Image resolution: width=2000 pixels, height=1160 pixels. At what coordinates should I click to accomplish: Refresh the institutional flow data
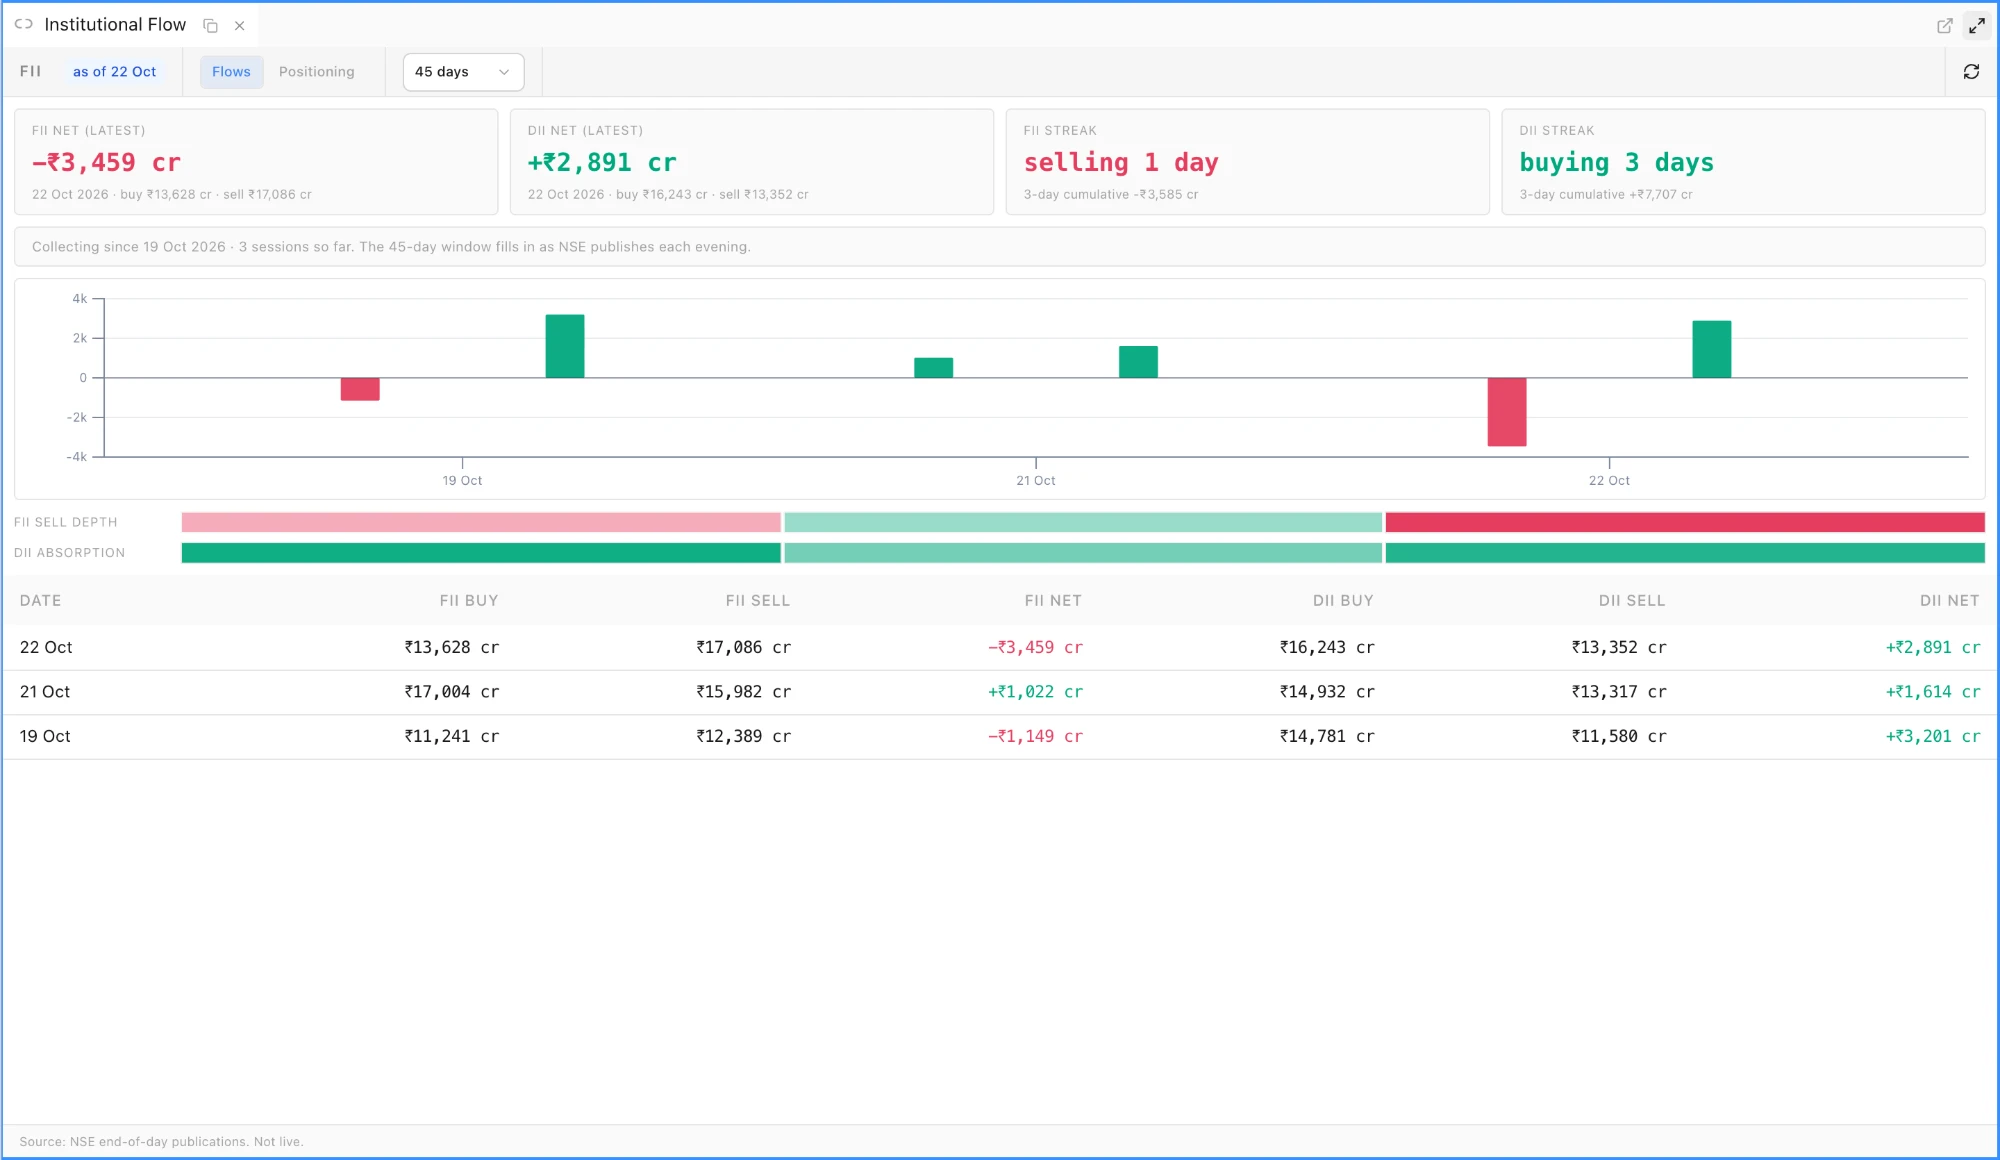(x=1971, y=72)
